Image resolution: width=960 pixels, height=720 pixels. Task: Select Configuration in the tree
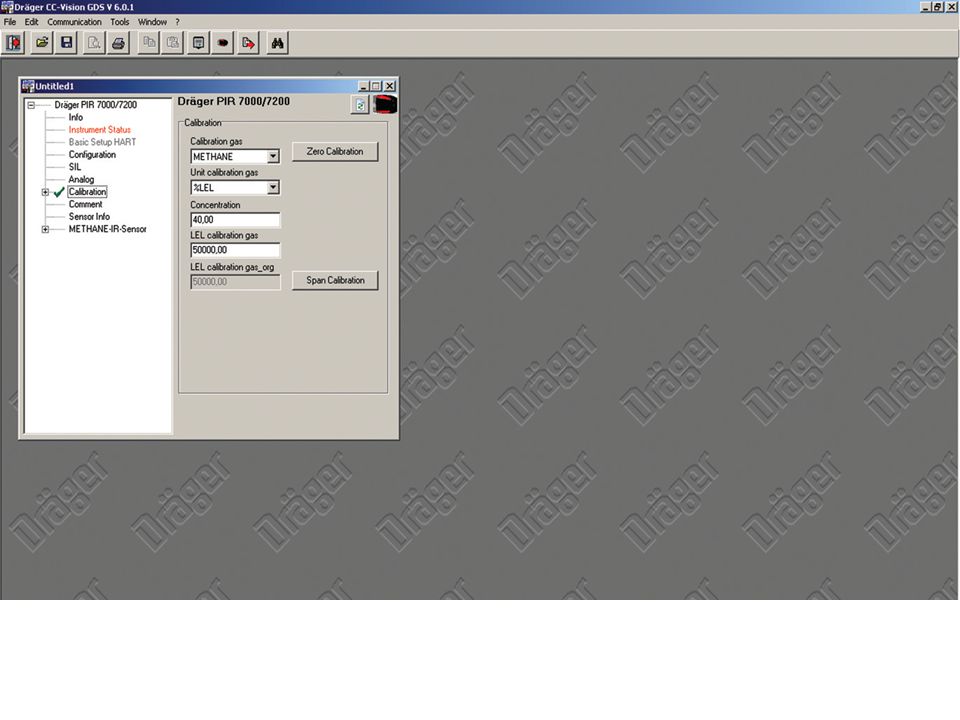tap(92, 155)
